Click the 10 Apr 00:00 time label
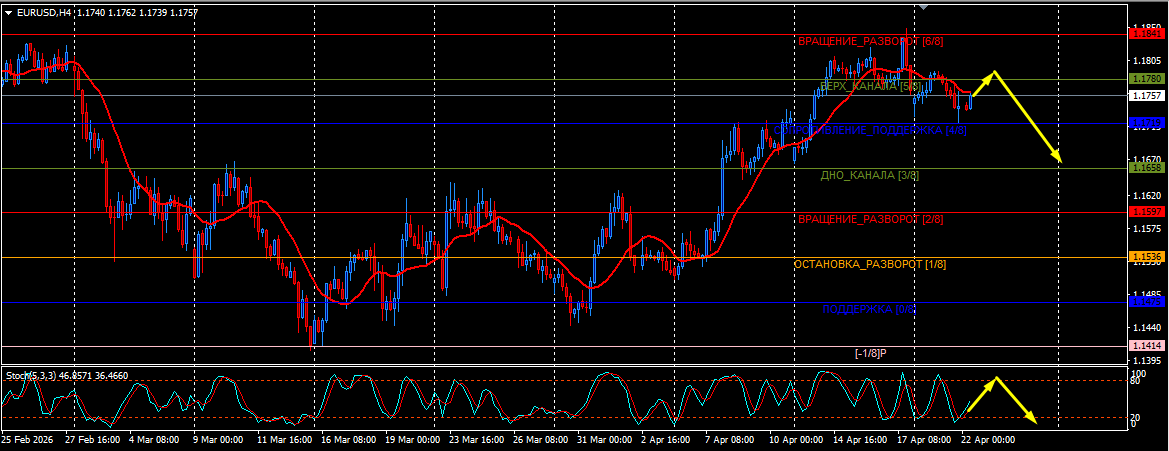Screen dimensions: 1169x451 (797, 440)
